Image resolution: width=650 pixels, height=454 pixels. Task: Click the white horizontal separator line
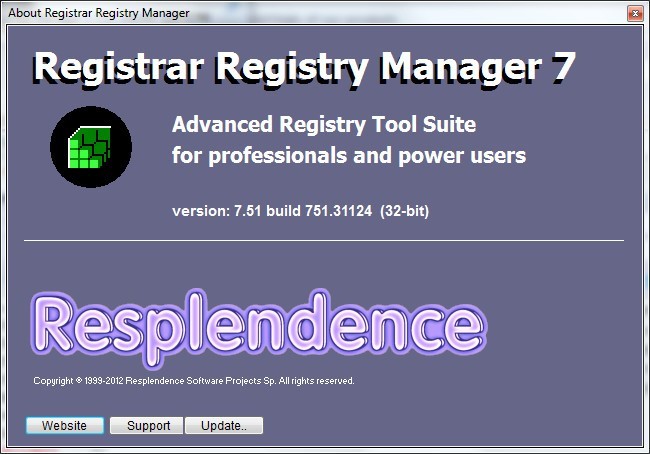pos(324,240)
